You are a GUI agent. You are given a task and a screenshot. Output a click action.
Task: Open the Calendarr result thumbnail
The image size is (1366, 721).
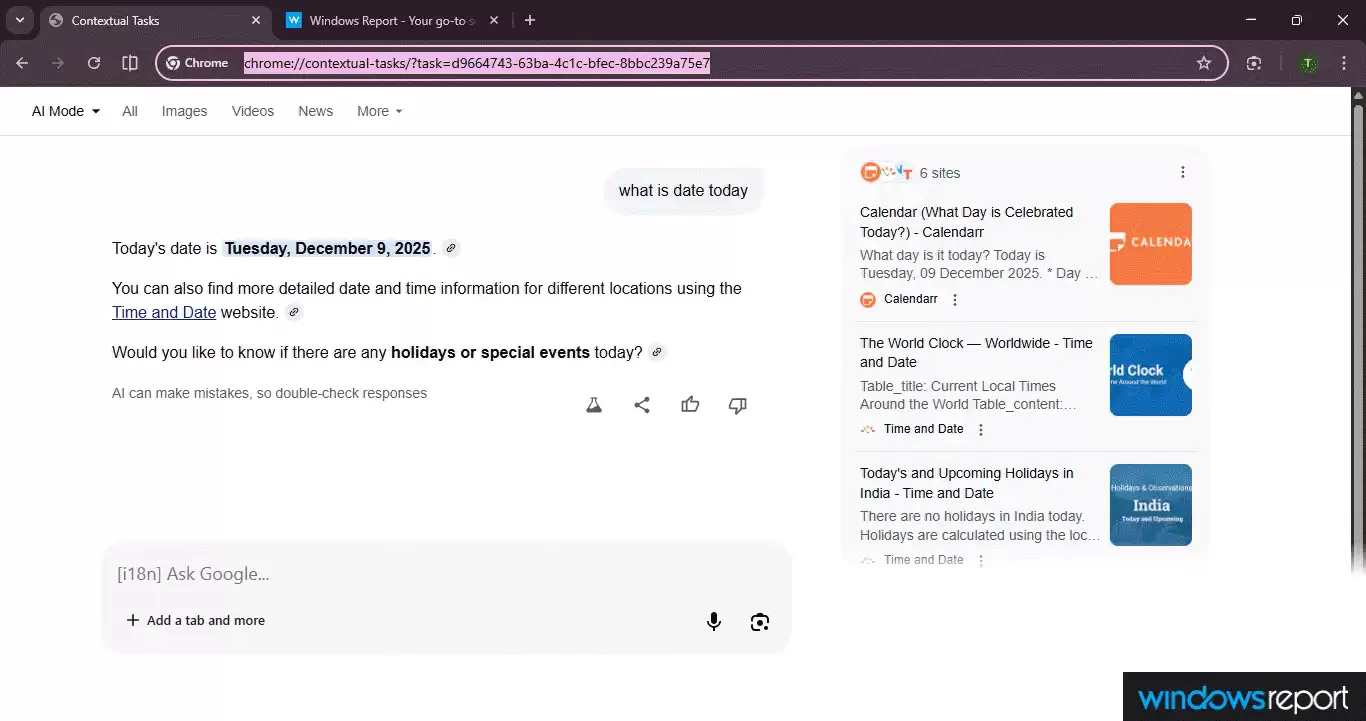(1150, 243)
